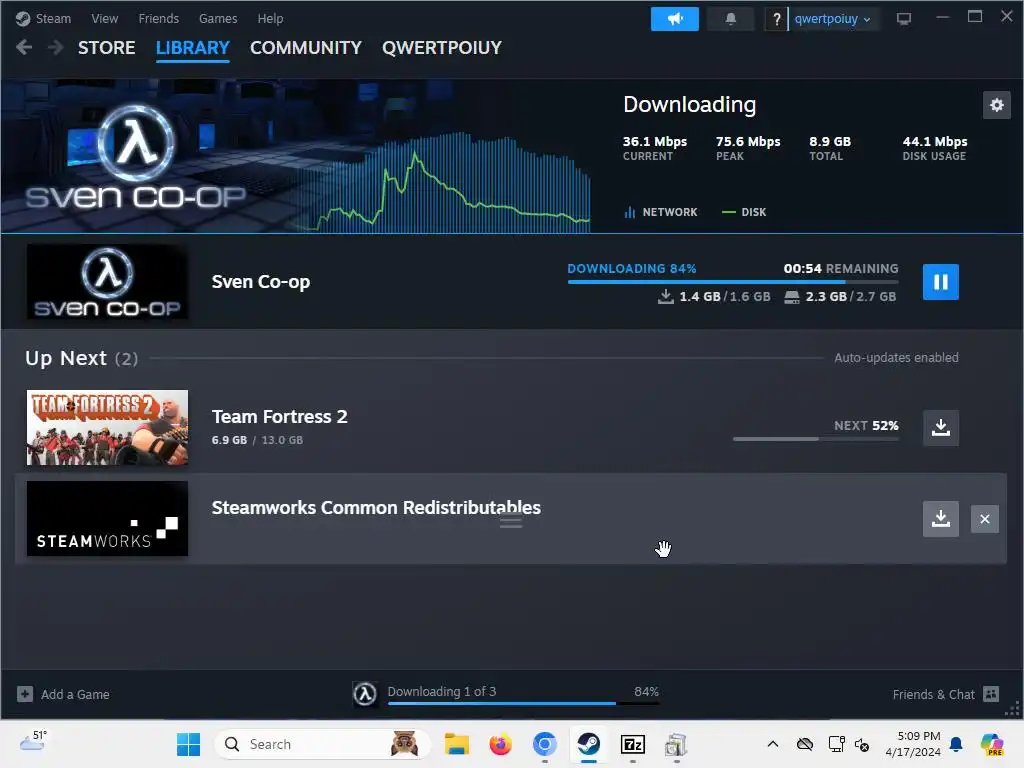Open download settings gear icon
Image resolution: width=1024 pixels, height=768 pixels.
(997, 105)
